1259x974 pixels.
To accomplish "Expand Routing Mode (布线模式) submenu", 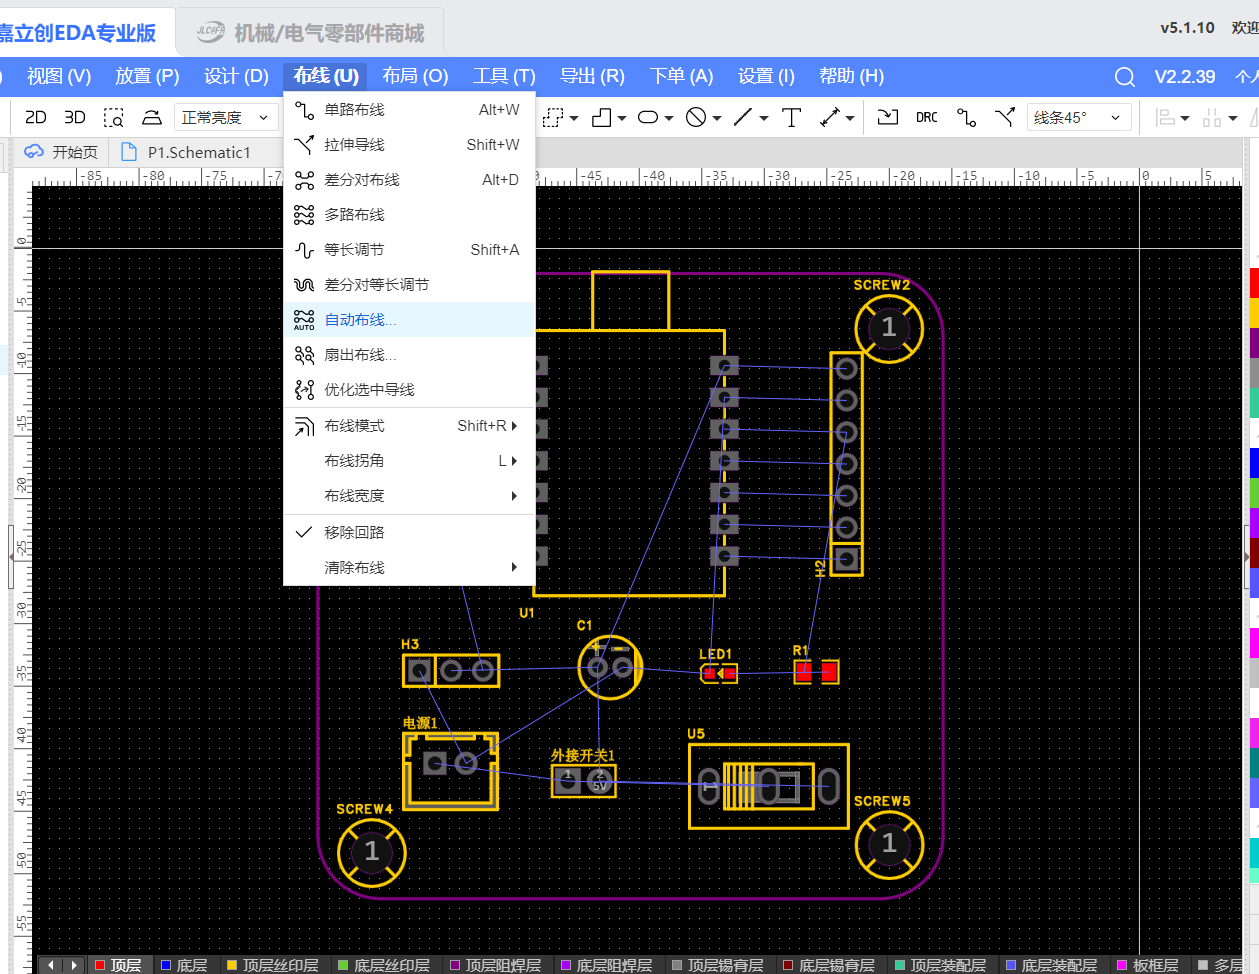I will (x=409, y=426).
